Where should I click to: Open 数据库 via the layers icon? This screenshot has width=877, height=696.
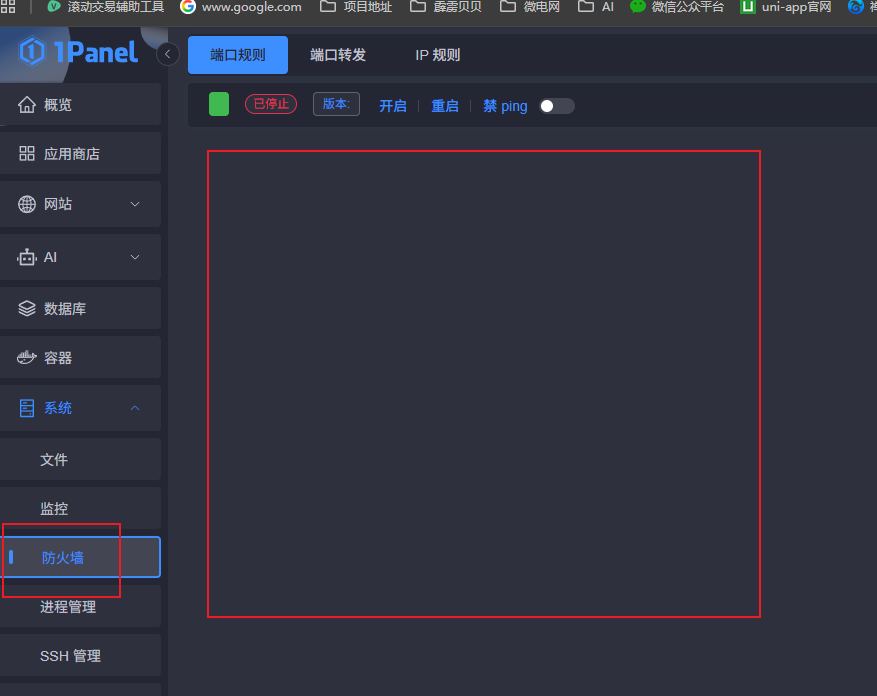click(27, 309)
